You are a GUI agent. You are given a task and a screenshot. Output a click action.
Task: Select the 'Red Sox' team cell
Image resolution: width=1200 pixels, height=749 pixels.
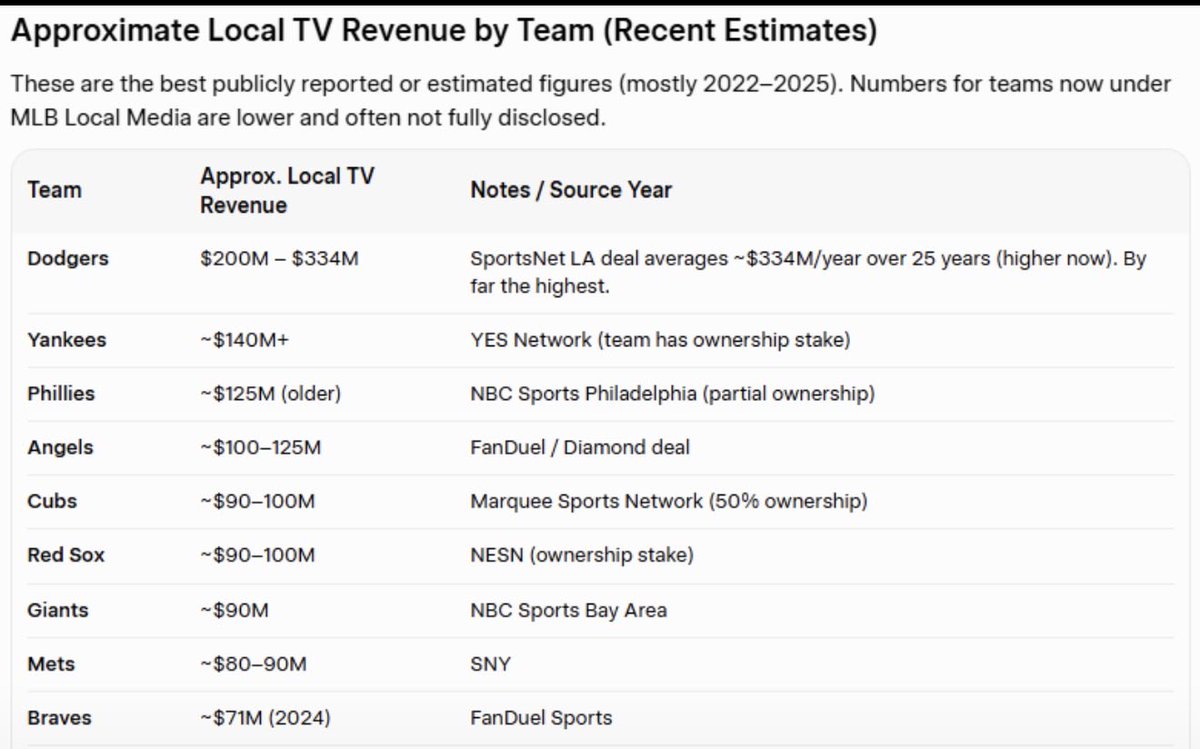tap(66, 555)
